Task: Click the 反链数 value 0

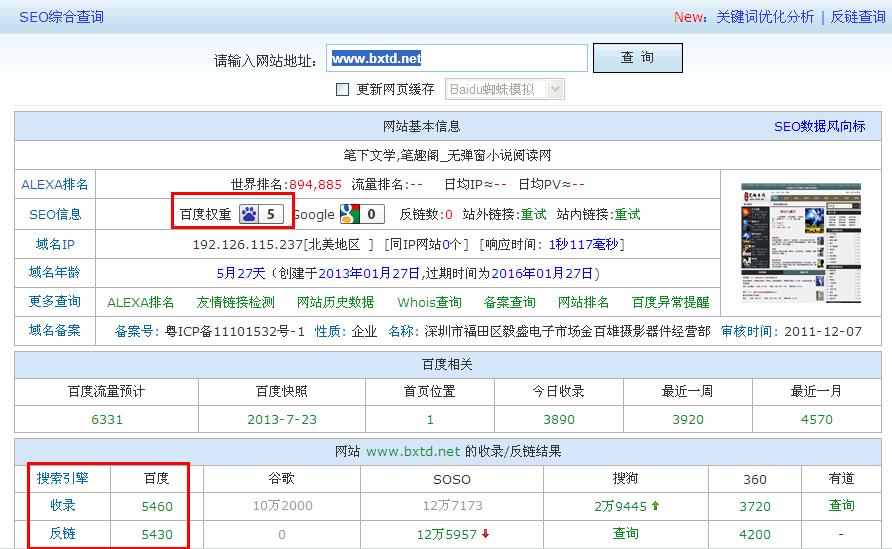Action: [x=449, y=214]
